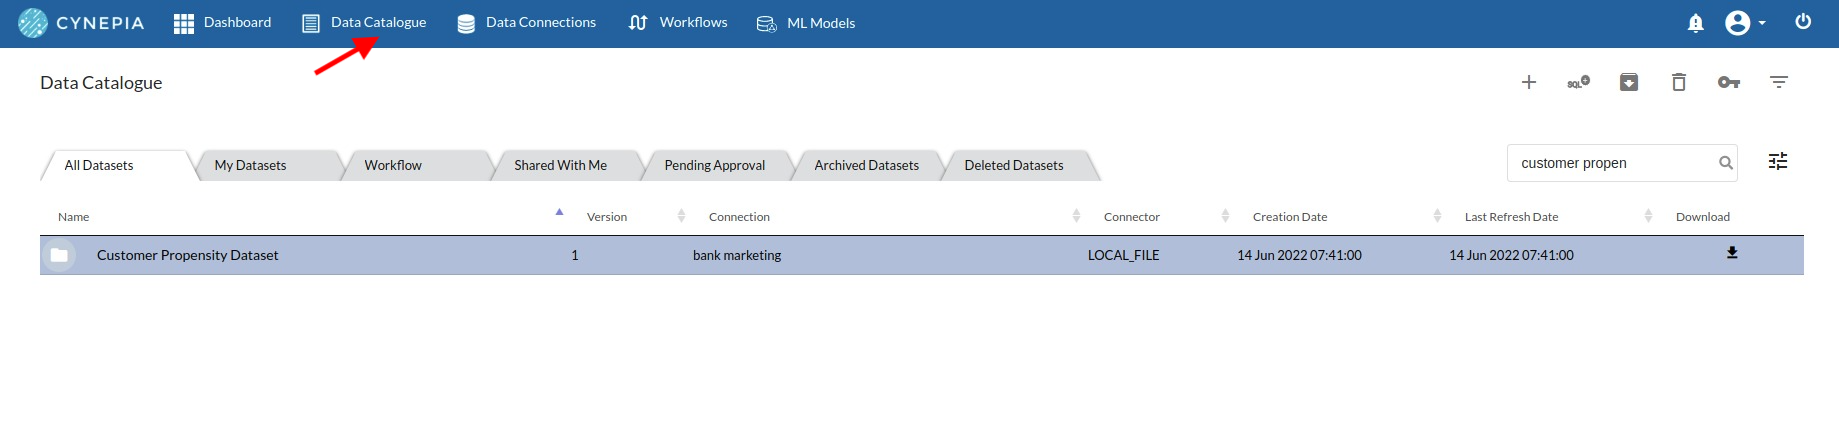Download the Customer Propensity Dataset
The width and height of the screenshot is (1839, 425).
[1732, 253]
